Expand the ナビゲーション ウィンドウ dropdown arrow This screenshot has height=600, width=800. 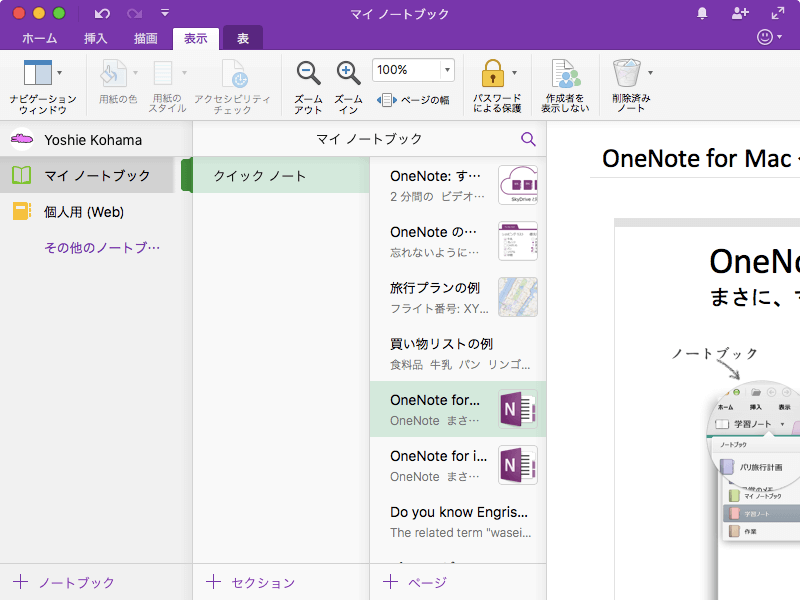[60, 73]
